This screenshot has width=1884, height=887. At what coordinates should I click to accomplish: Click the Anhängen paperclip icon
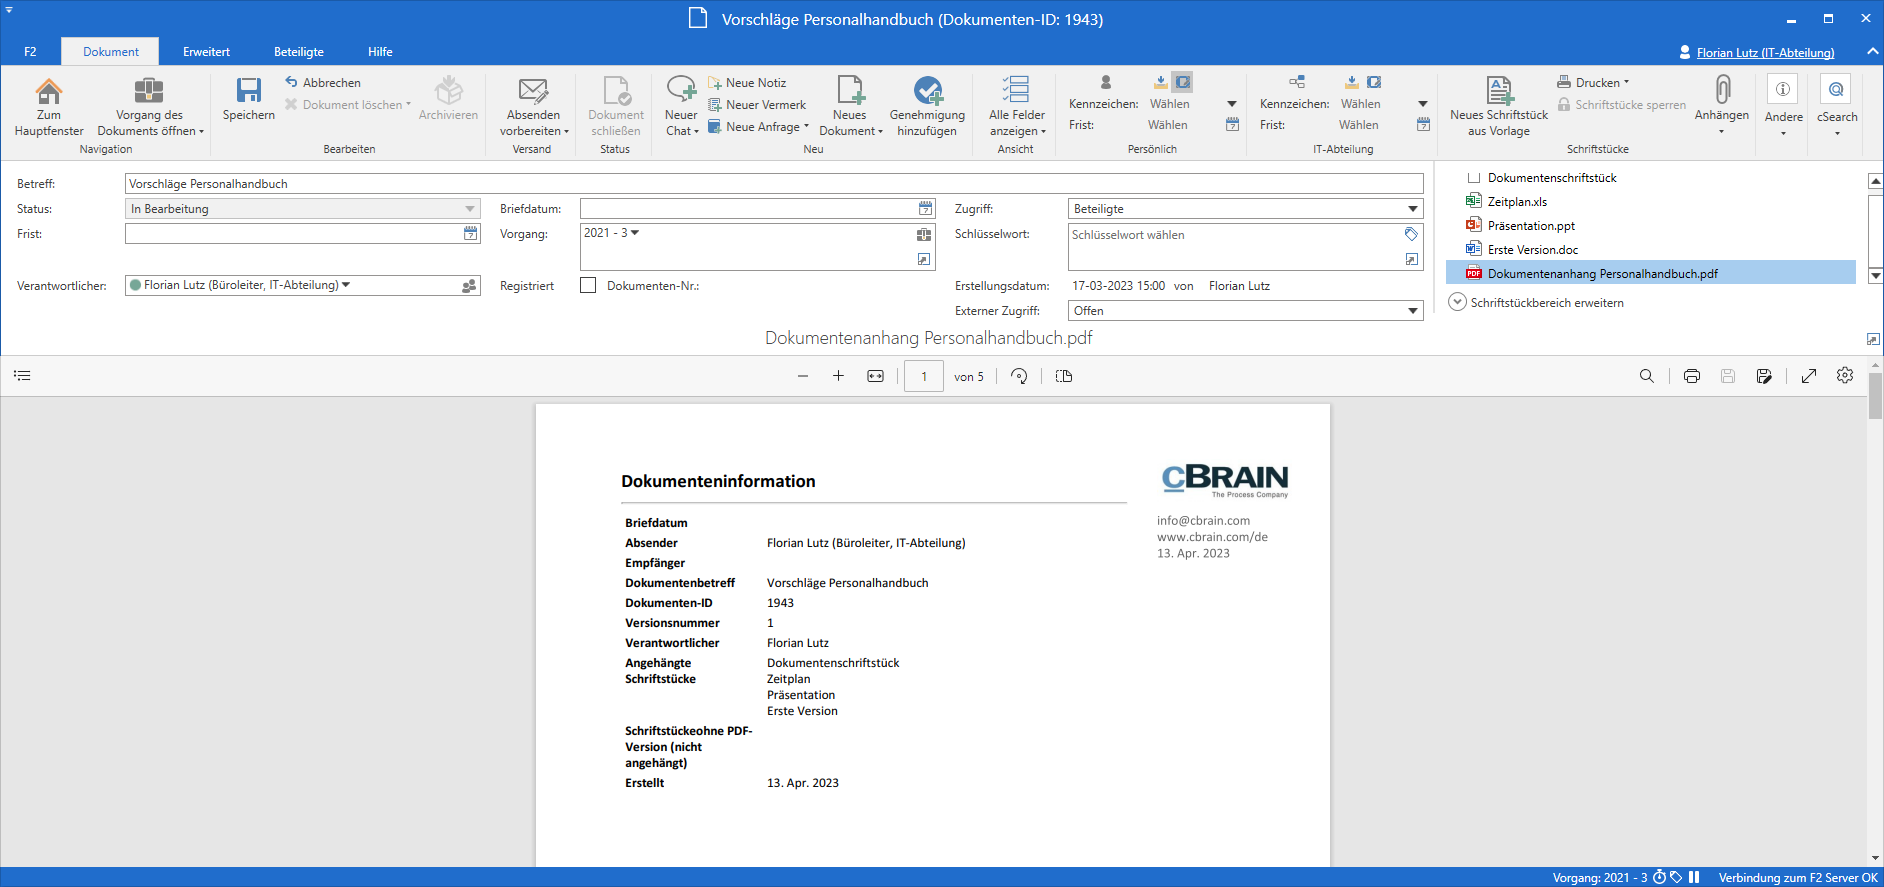click(x=1721, y=92)
